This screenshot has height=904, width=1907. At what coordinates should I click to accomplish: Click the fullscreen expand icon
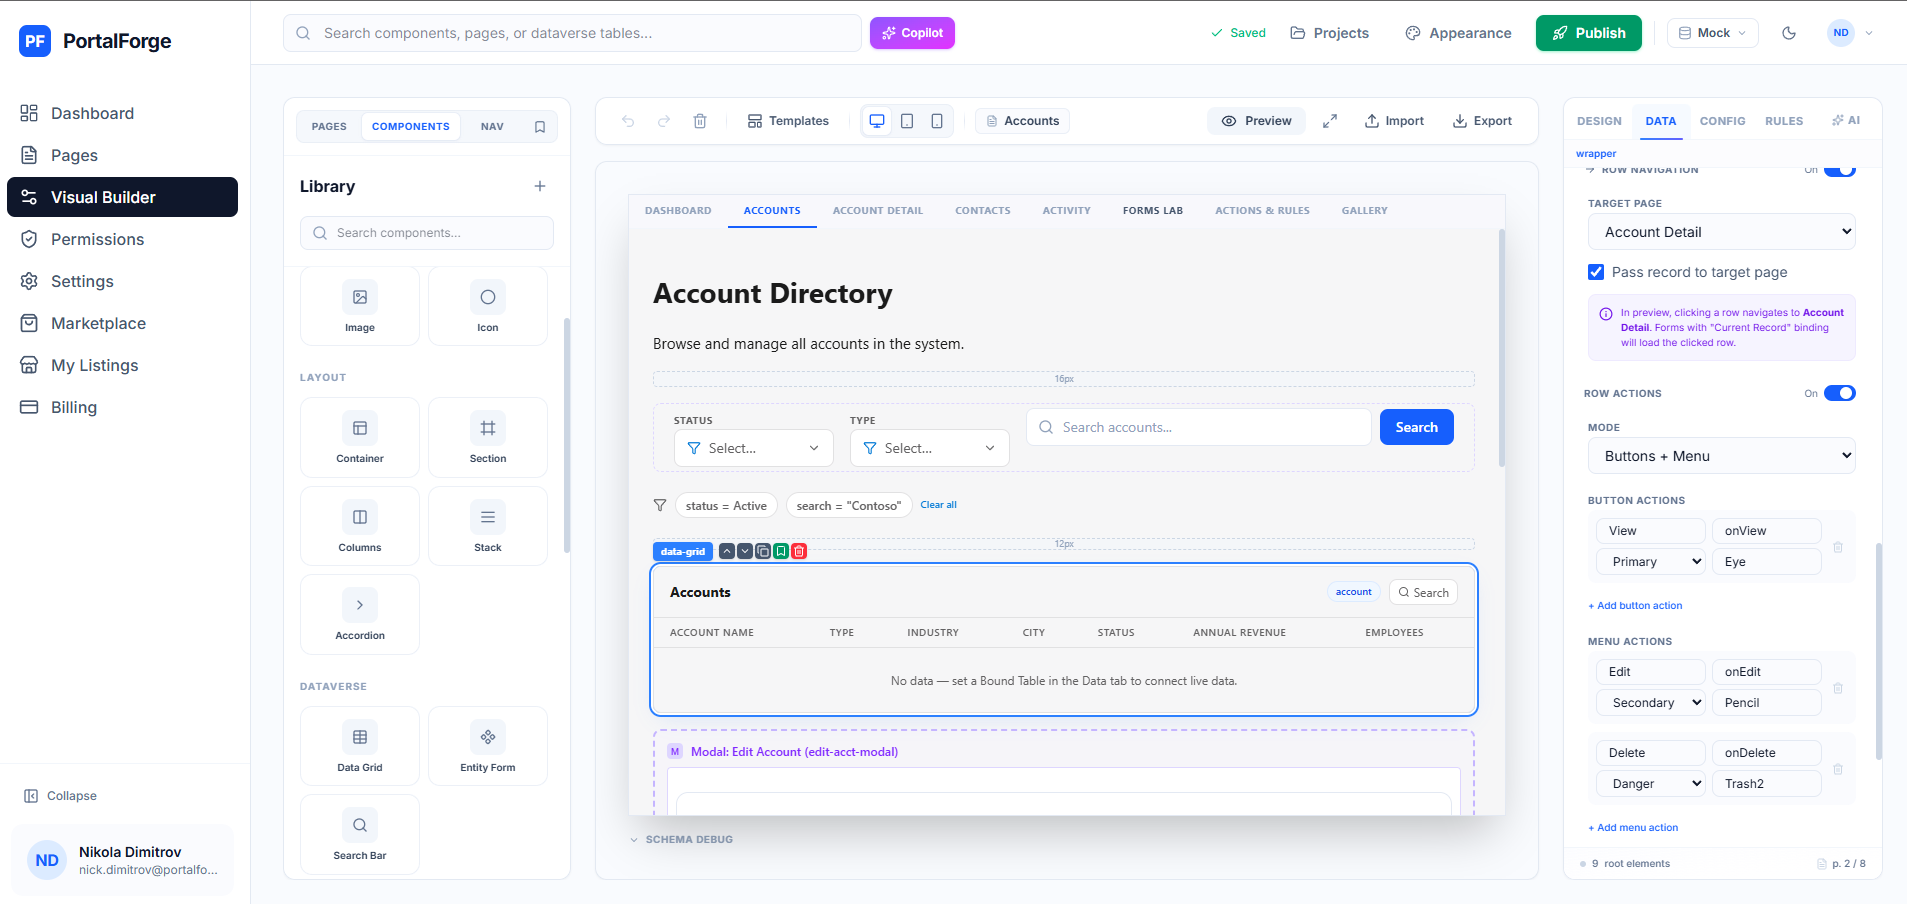(1330, 121)
